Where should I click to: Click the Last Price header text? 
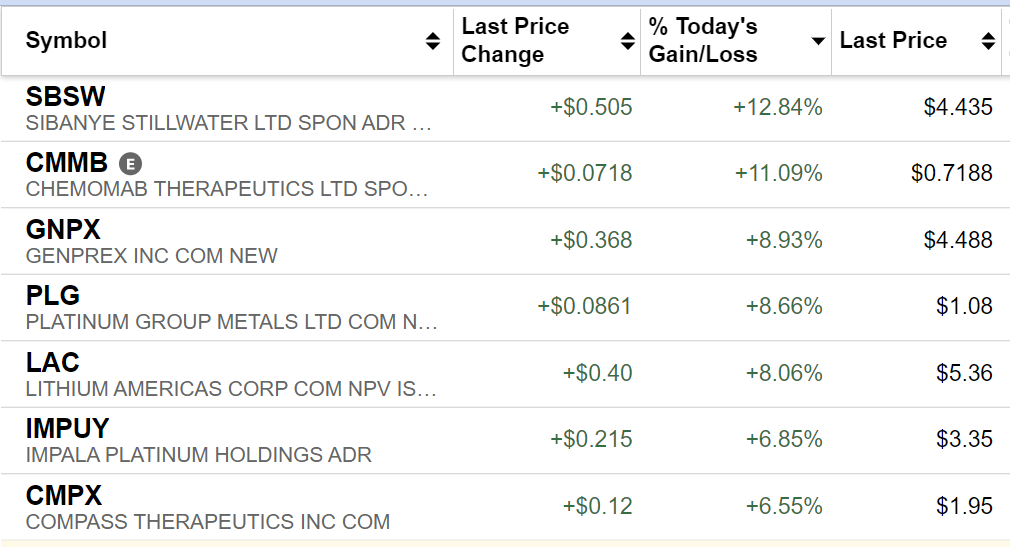pos(893,41)
